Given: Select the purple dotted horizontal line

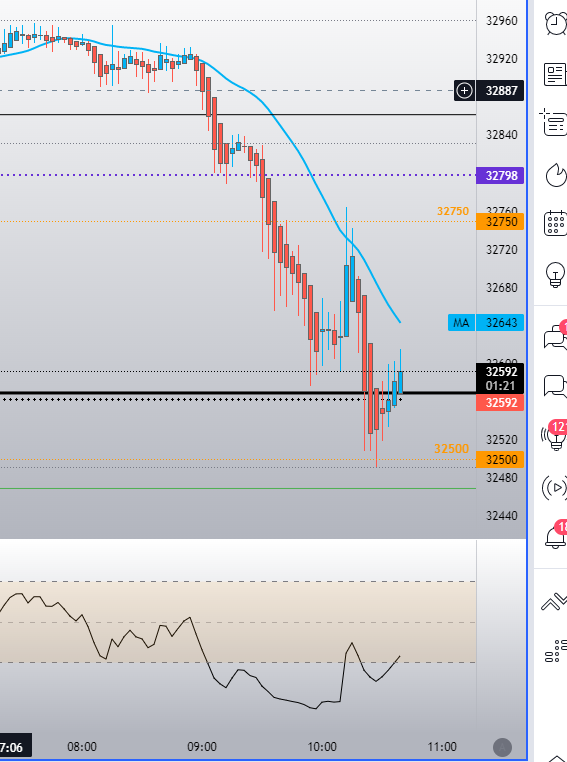Looking at the screenshot, I should pyautogui.click(x=238, y=175).
